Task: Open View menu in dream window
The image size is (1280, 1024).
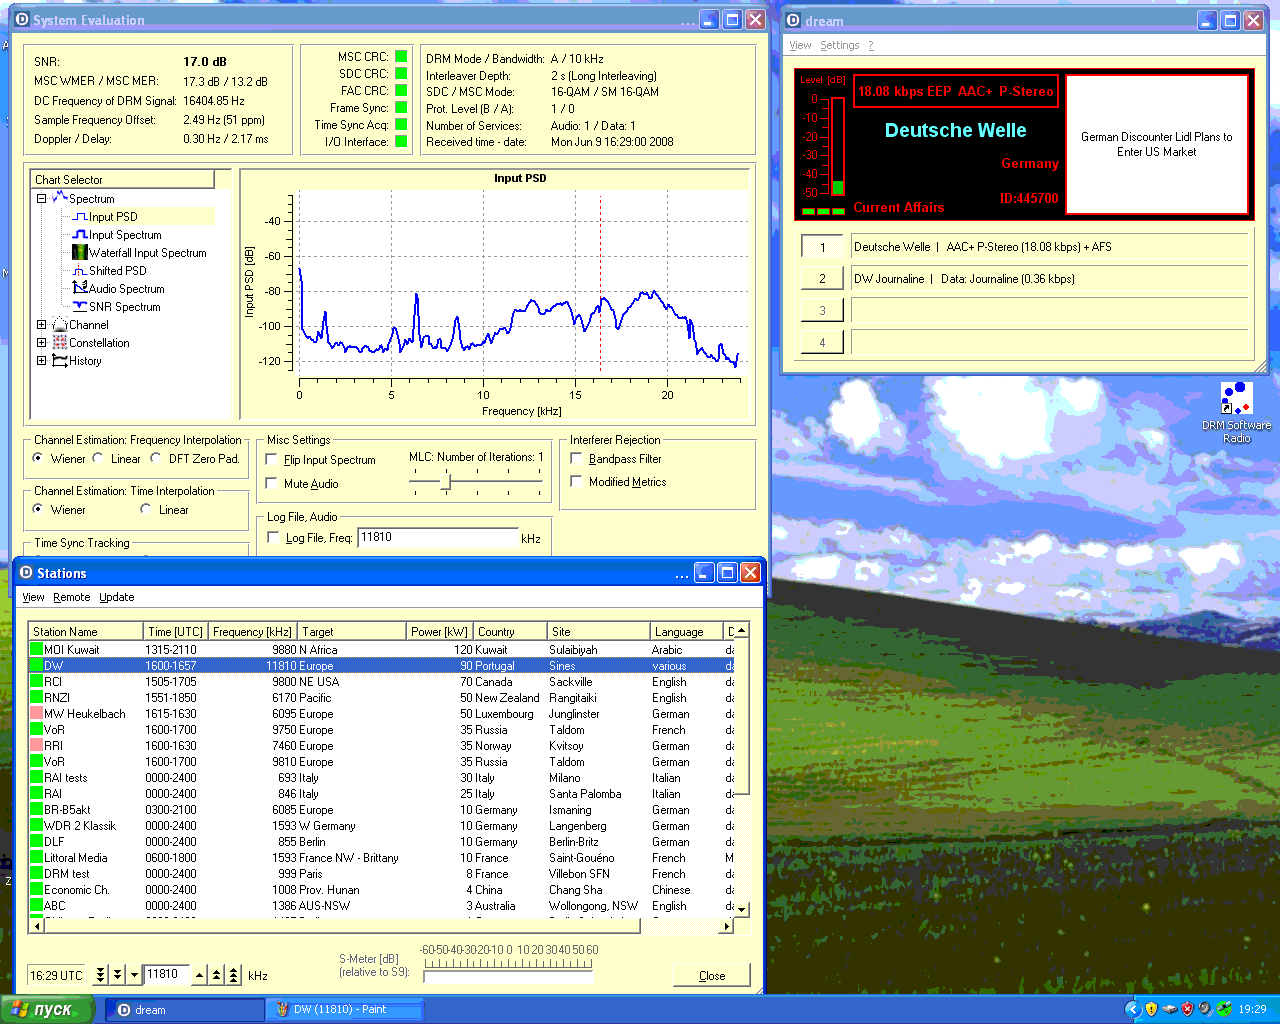Action: point(800,45)
